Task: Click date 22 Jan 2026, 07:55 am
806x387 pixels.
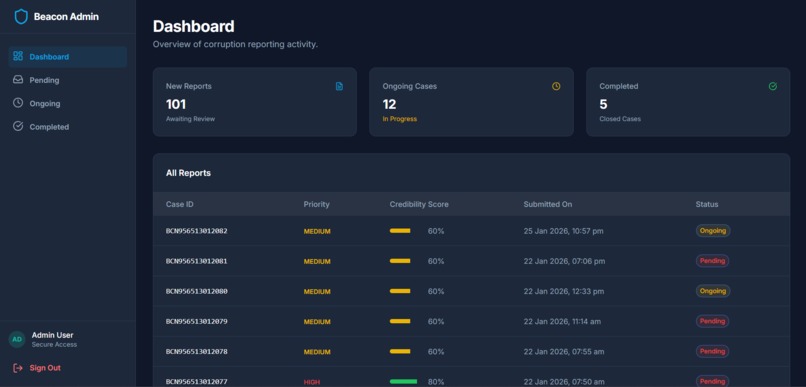Action: coord(564,352)
